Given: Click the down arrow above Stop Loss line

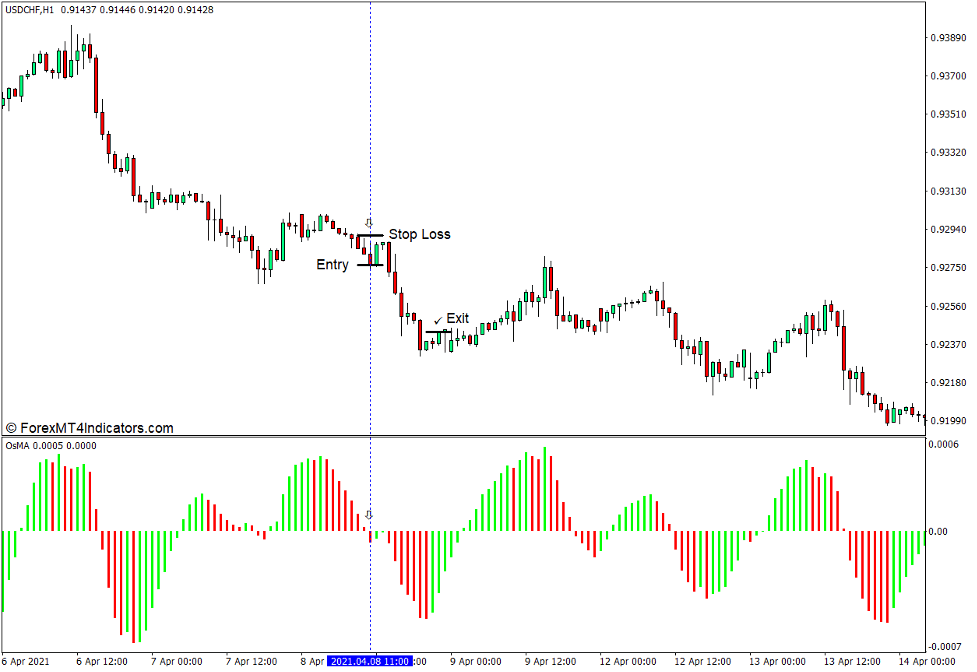Looking at the screenshot, I should (x=368, y=222).
